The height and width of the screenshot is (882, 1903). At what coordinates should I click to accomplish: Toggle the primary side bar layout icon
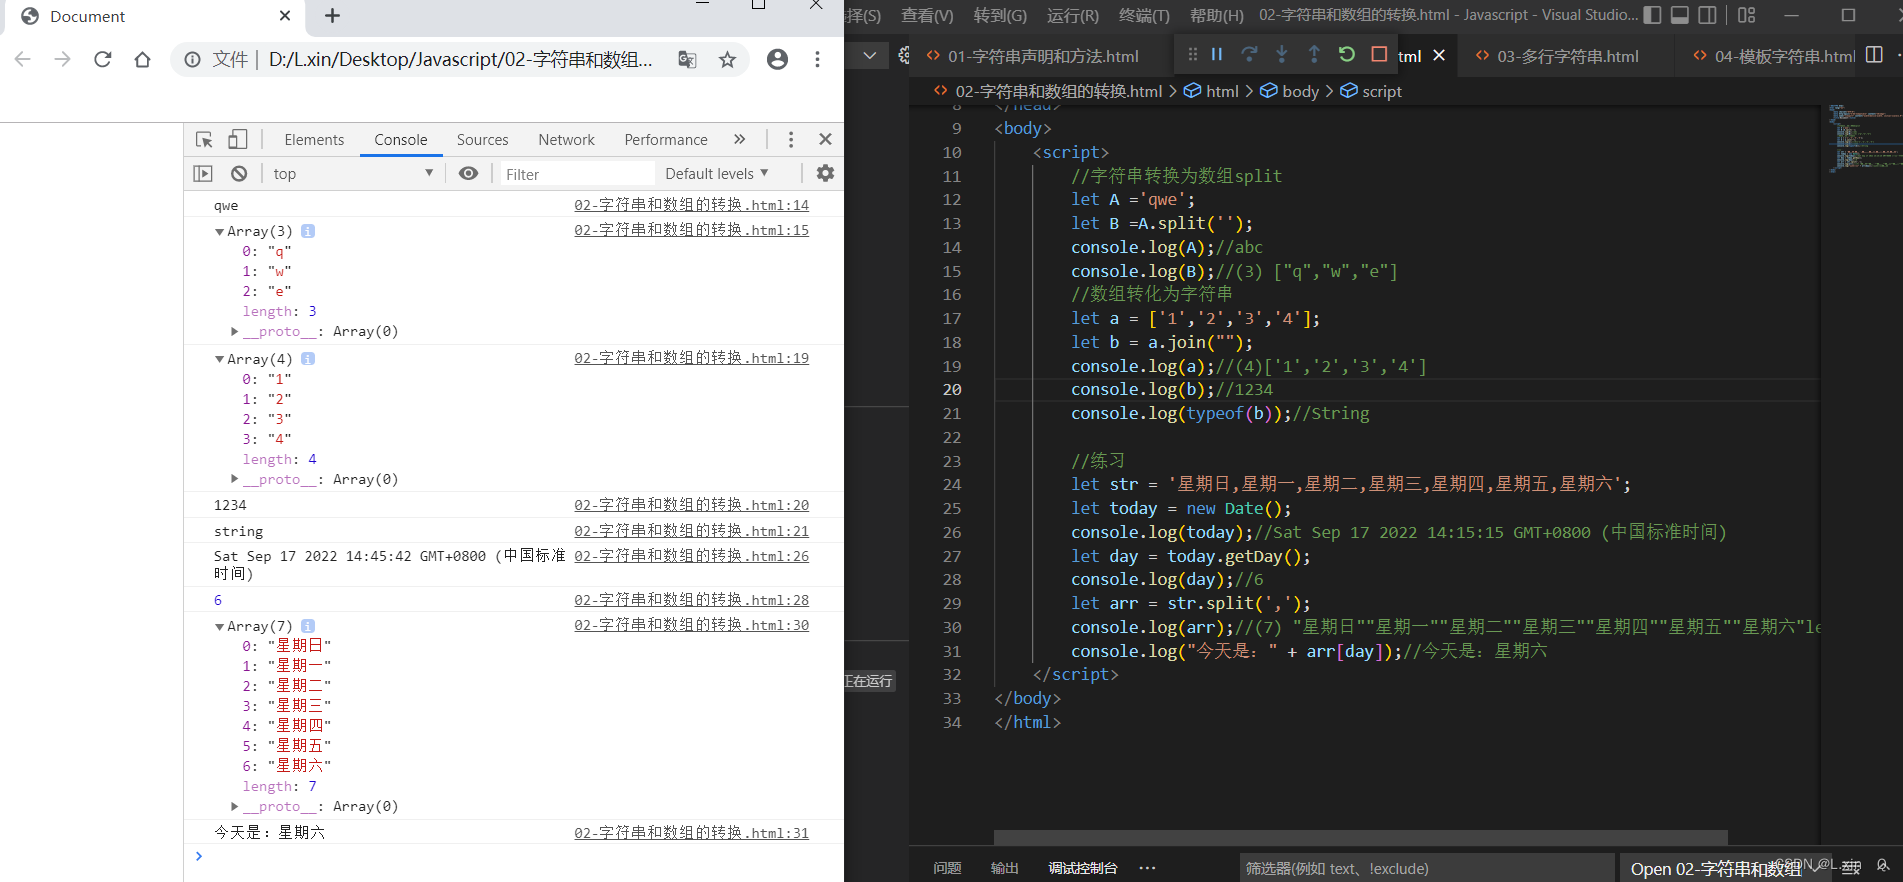click(1652, 15)
